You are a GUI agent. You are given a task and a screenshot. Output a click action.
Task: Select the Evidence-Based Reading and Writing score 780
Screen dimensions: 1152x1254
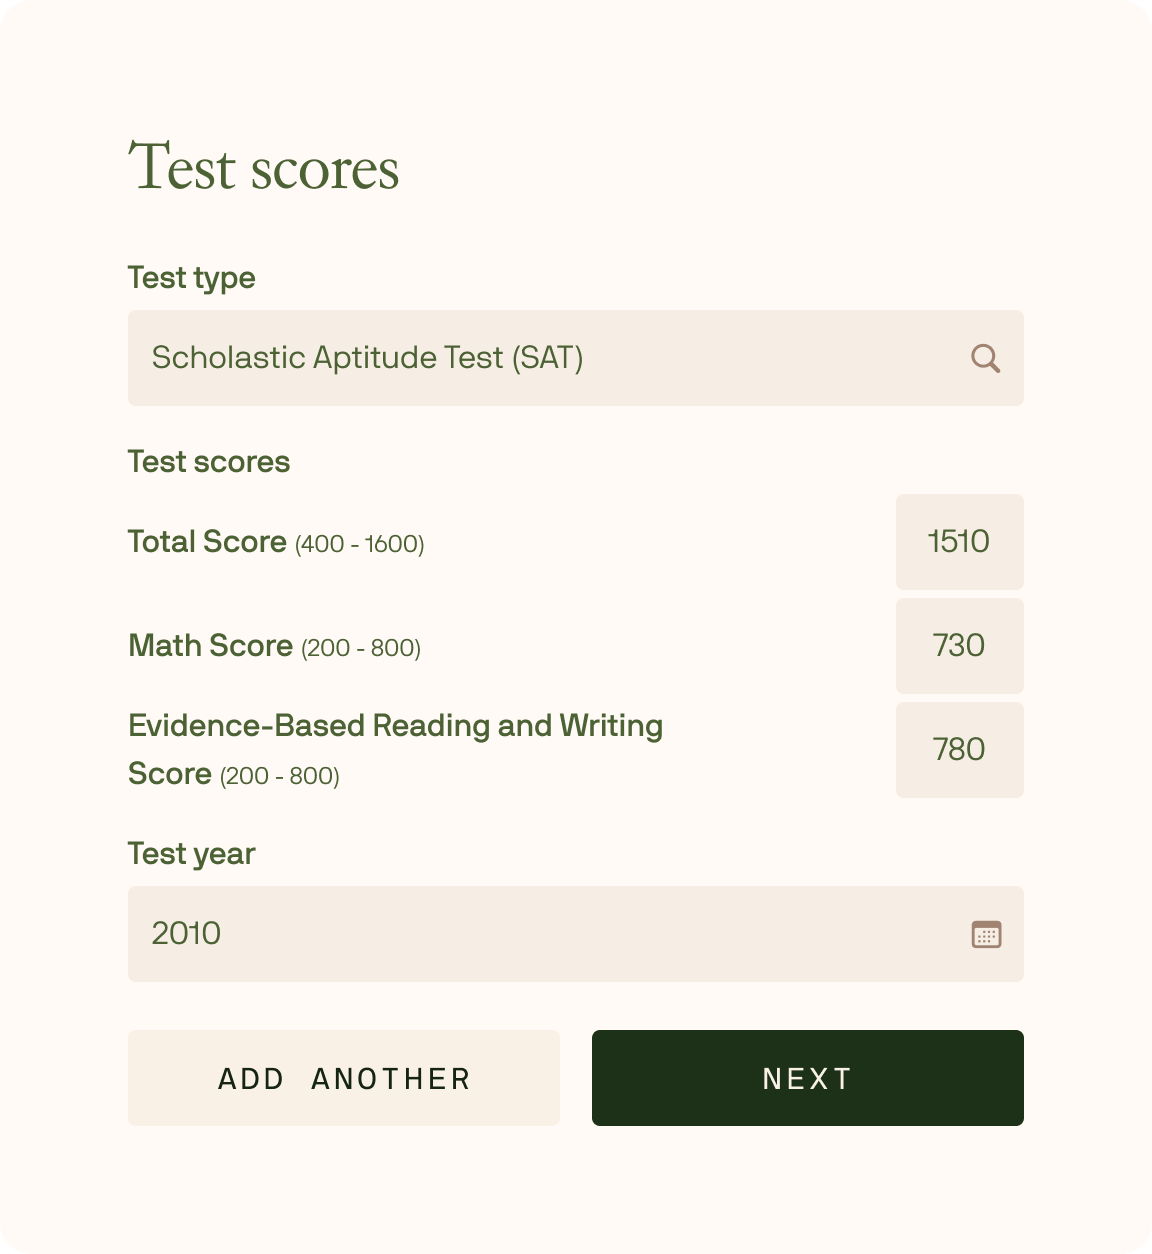pyautogui.click(x=958, y=750)
